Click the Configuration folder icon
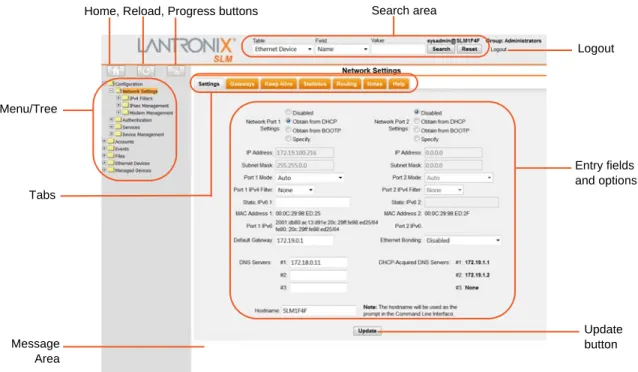638x372 pixels. (x=111, y=84)
